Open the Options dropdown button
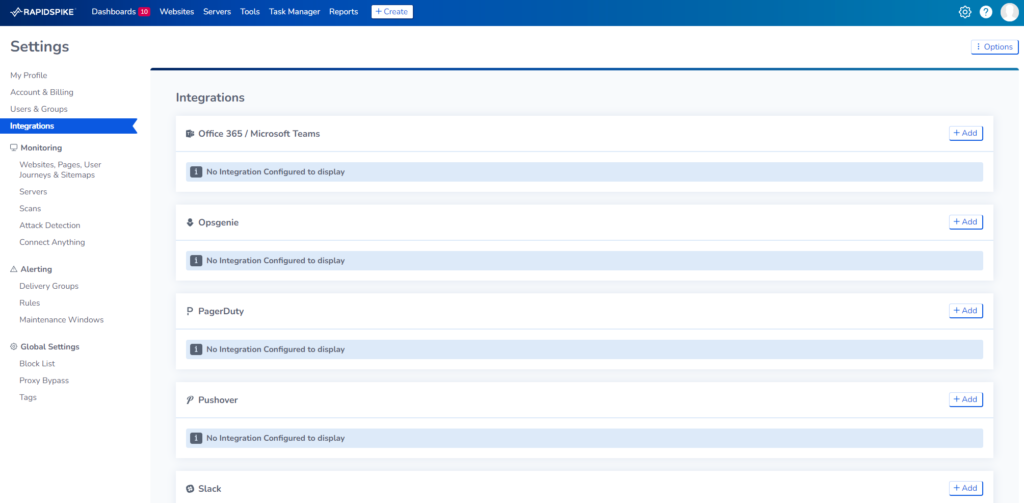This screenshot has height=503, width=1024. [995, 47]
